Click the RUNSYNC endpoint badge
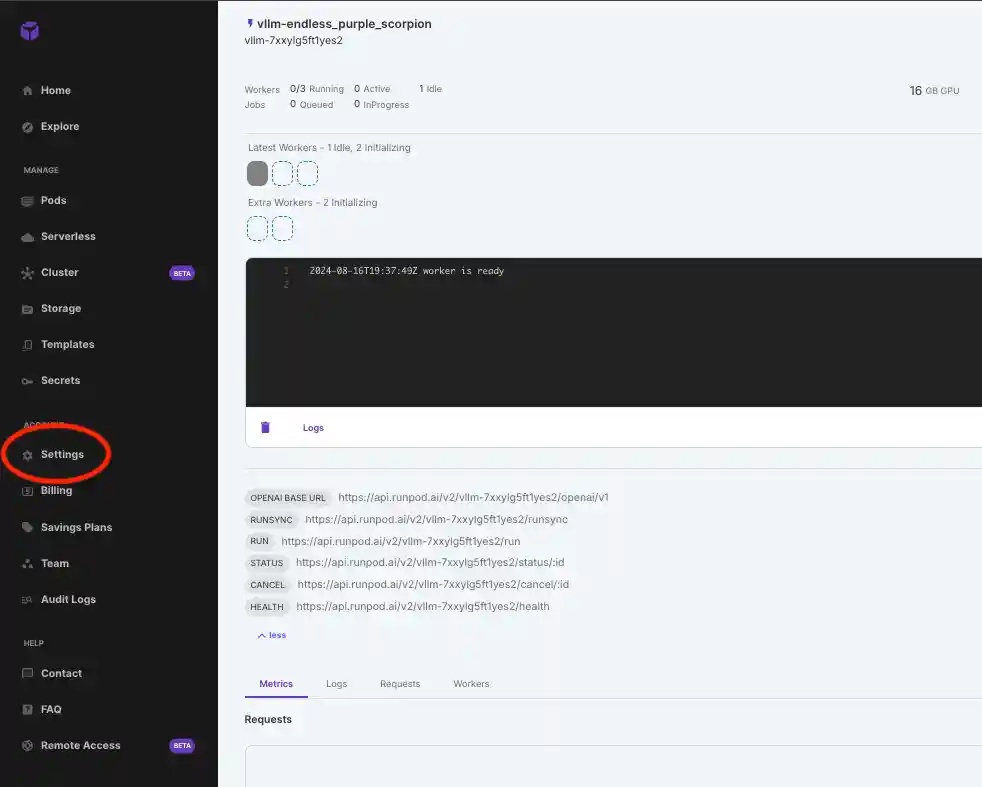 pyautogui.click(x=270, y=520)
